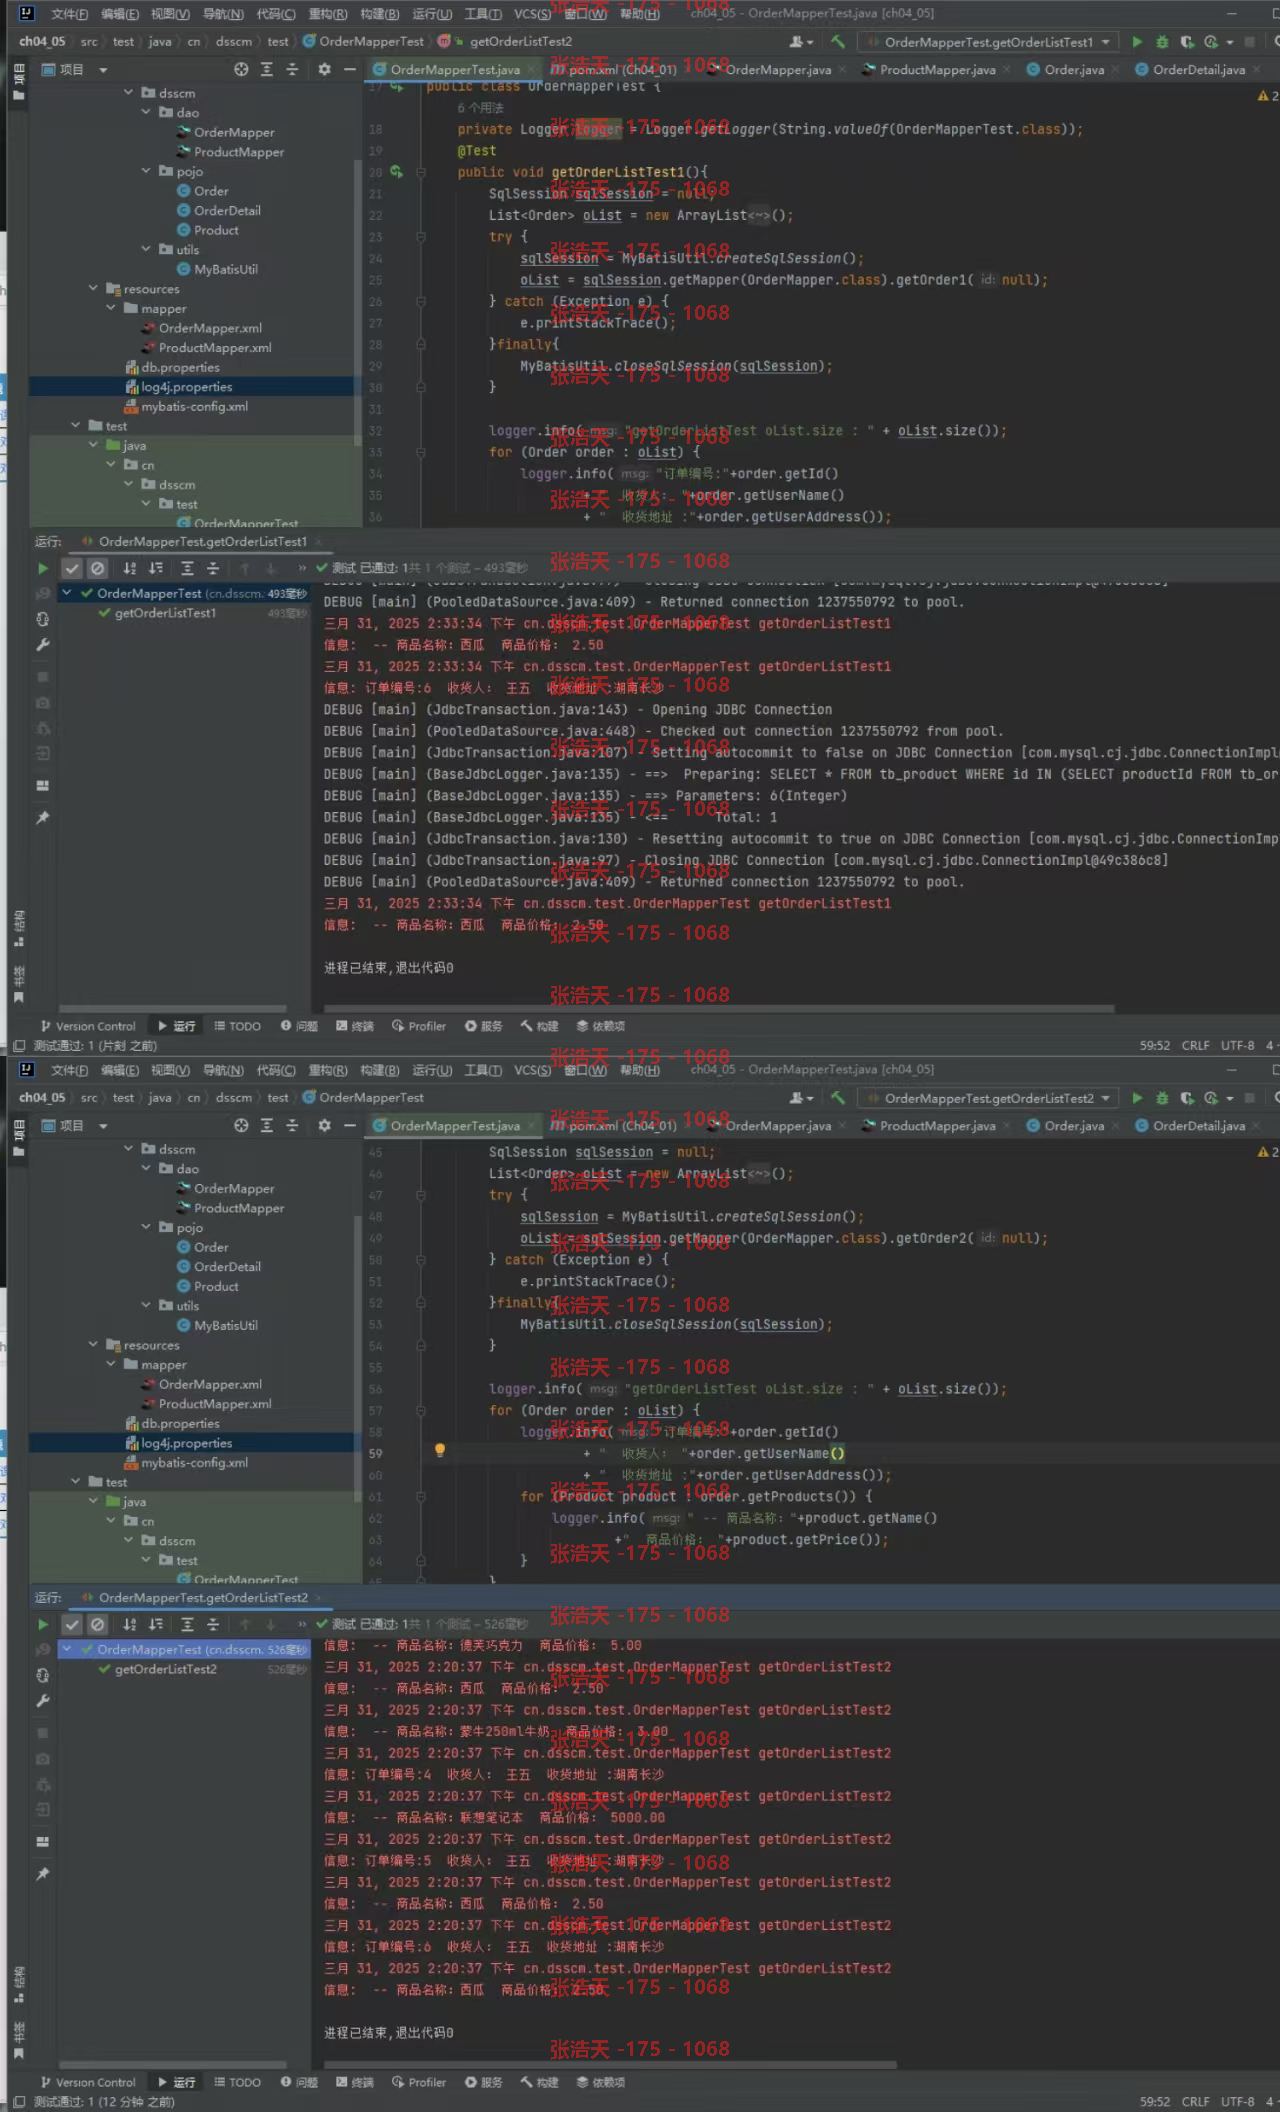Collapse the resources folder in top project tree

pos(93,288)
